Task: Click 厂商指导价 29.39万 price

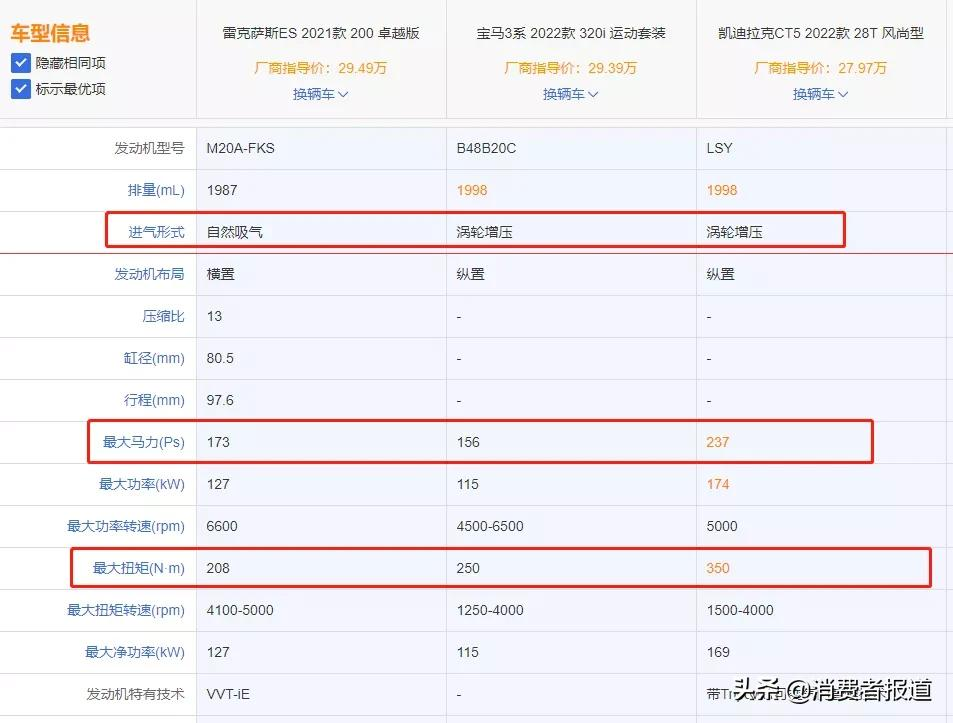Action: pos(570,67)
